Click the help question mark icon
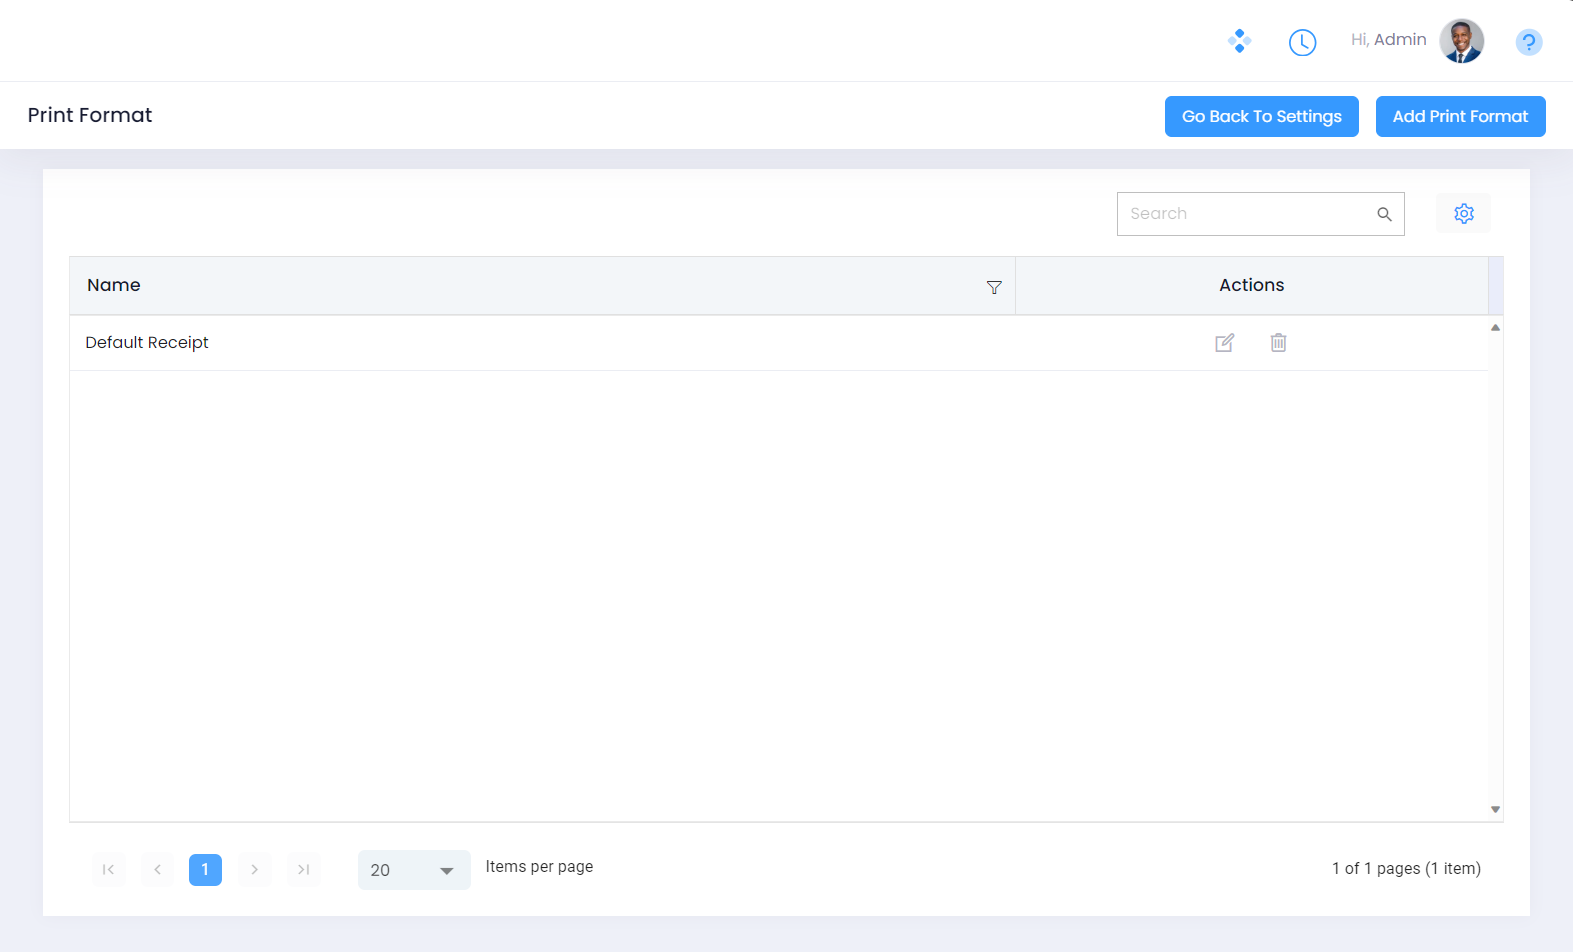Viewport: 1573px width, 952px height. (1528, 42)
